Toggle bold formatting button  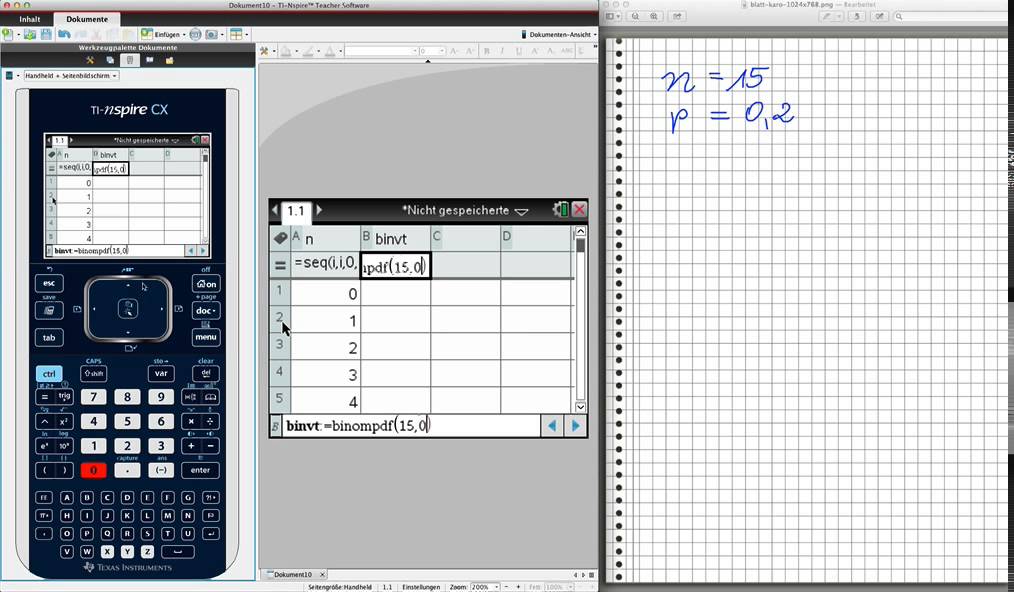[x=486, y=51]
